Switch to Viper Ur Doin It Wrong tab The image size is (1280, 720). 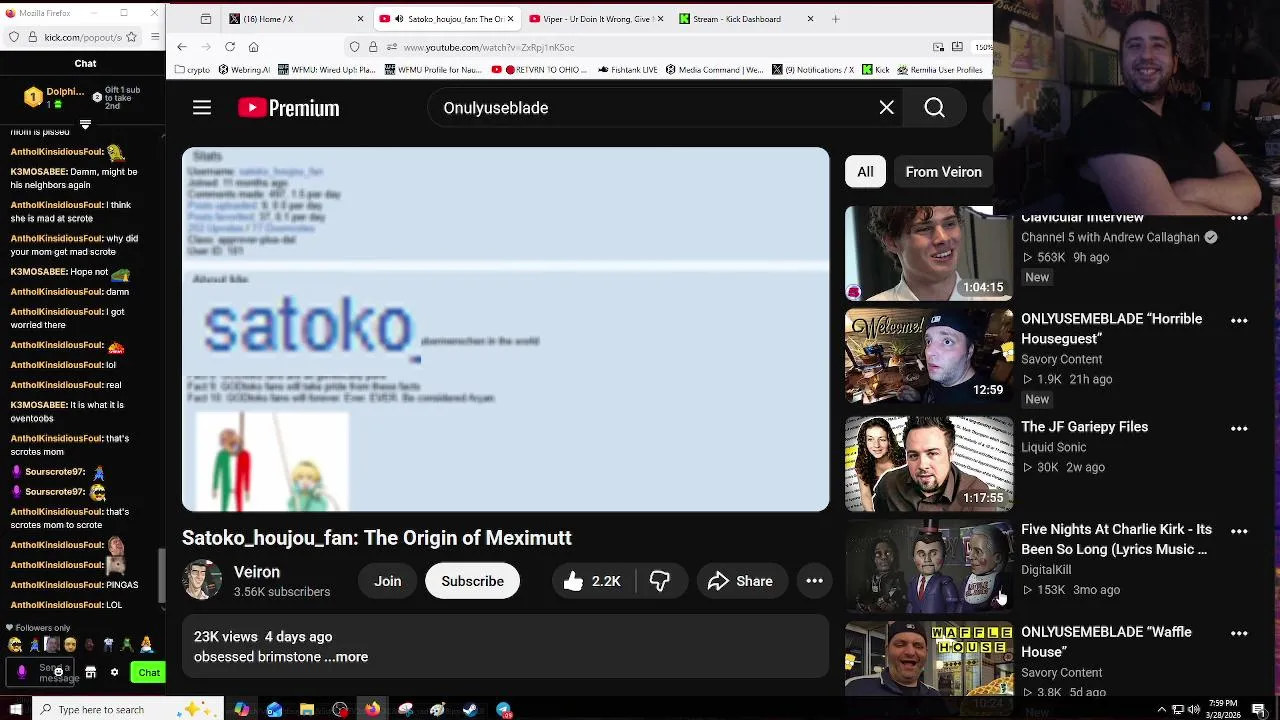pos(594,19)
